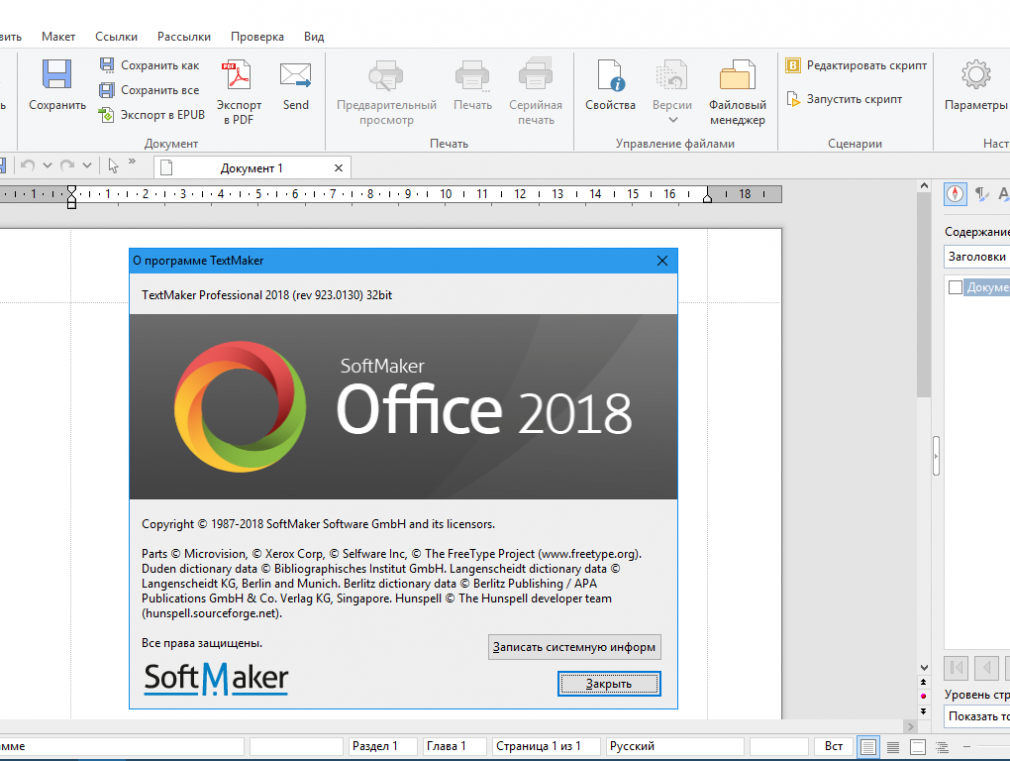Image resolution: width=1010 pixels, height=761 pixels.
Task: Open the Показать то level dropdown
Action: pos(977,717)
